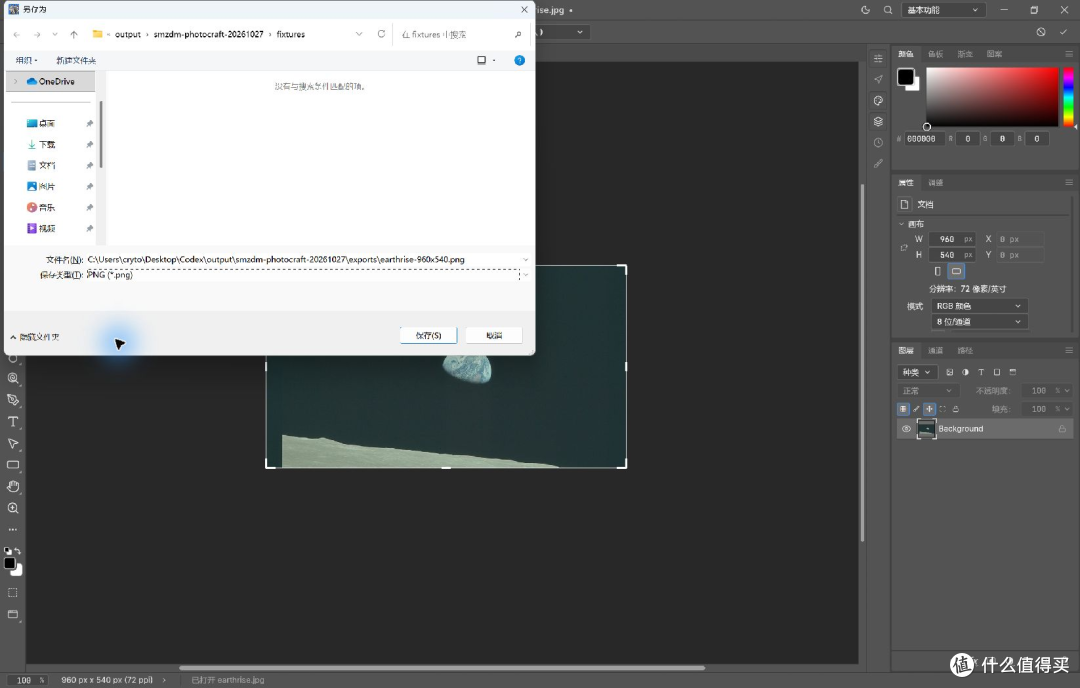Select the Zoom tool in left toolbar

tap(12, 508)
